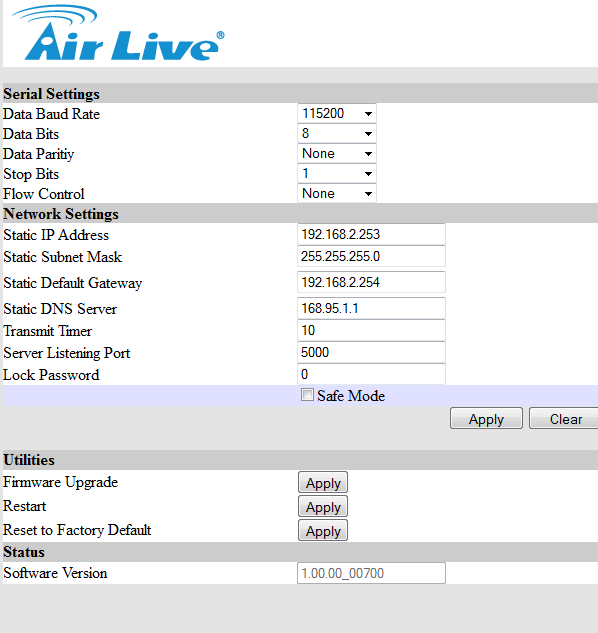Click the Software Version field
This screenshot has height=633, width=598.
point(371,573)
